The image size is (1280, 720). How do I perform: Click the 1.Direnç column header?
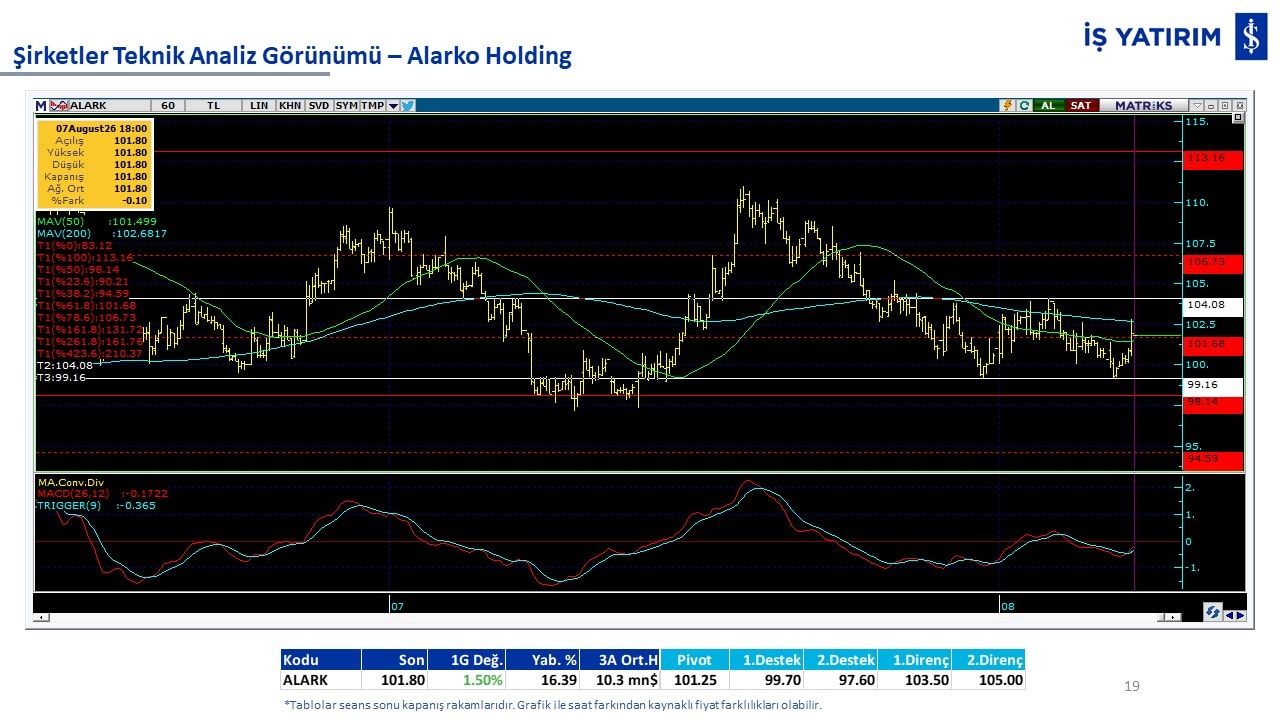pyautogui.click(x=914, y=660)
